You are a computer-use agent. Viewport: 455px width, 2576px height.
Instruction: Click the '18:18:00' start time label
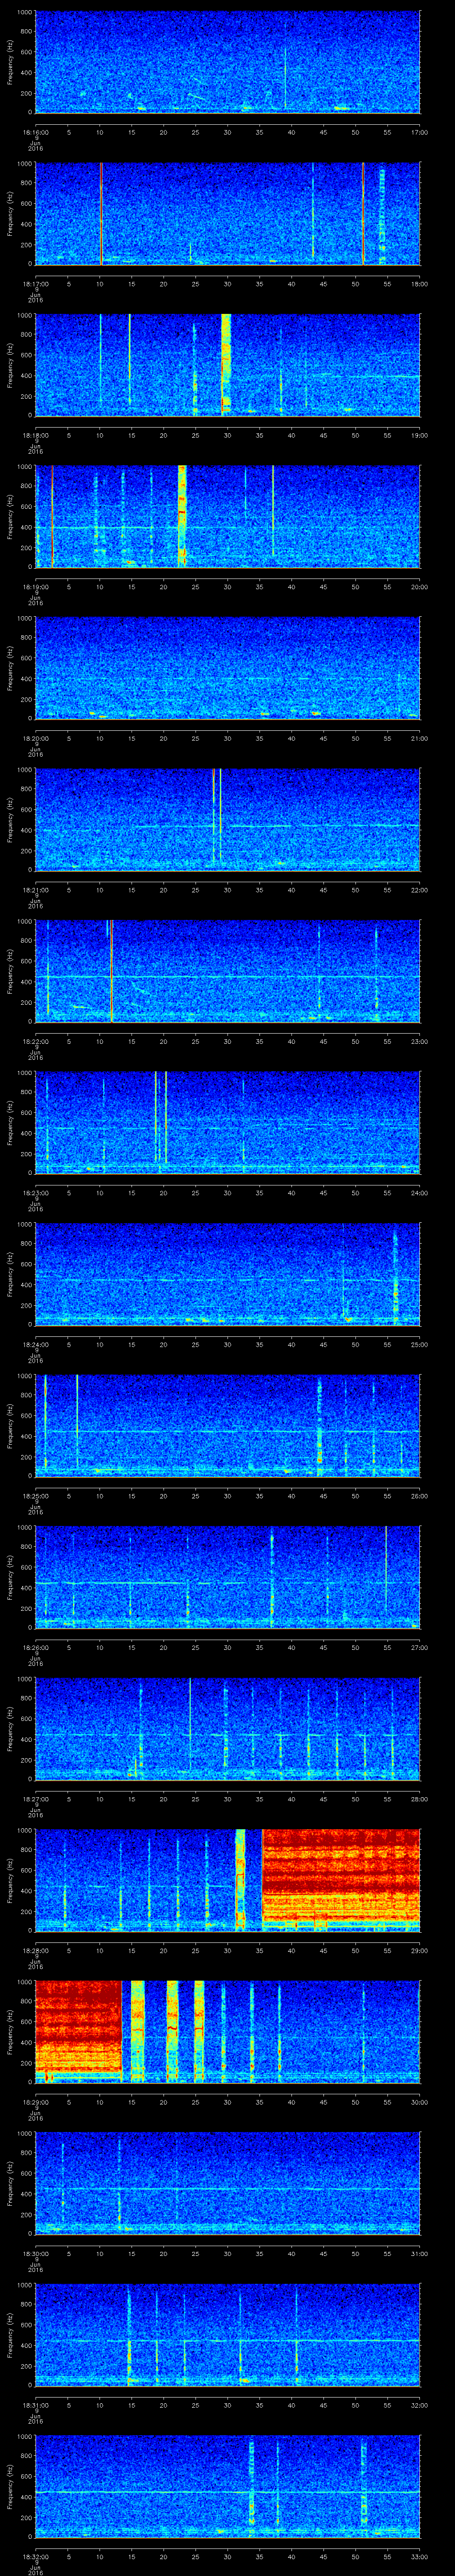(x=35, y=435)
